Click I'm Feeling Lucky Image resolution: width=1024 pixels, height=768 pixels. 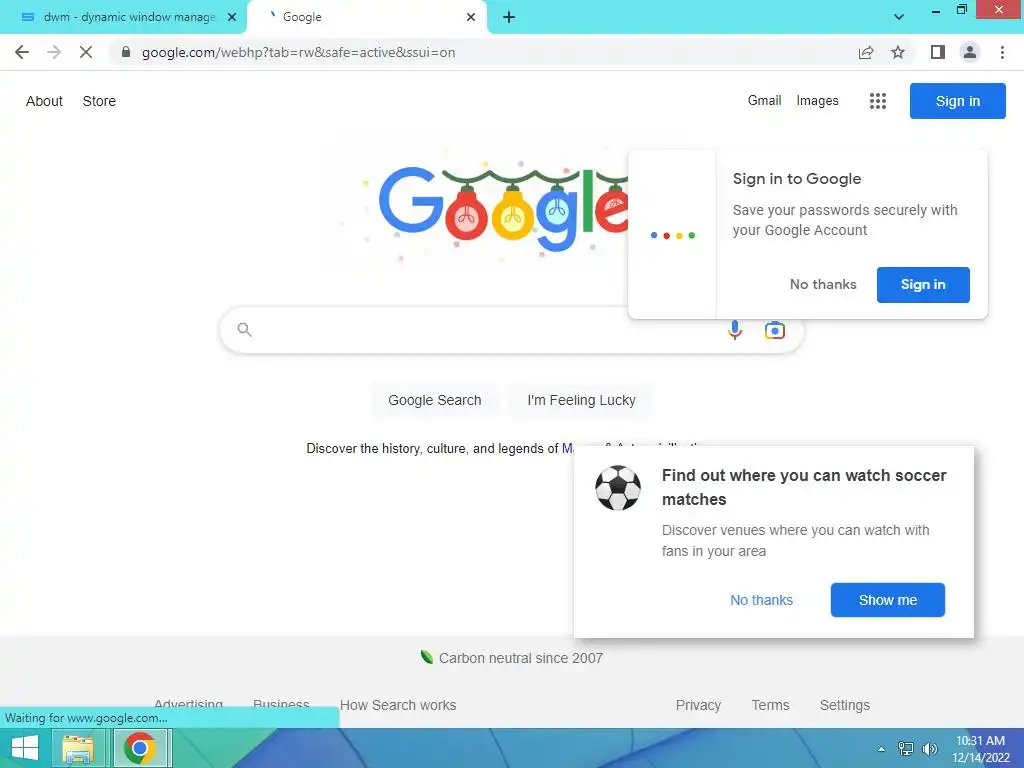pos(581,400)
